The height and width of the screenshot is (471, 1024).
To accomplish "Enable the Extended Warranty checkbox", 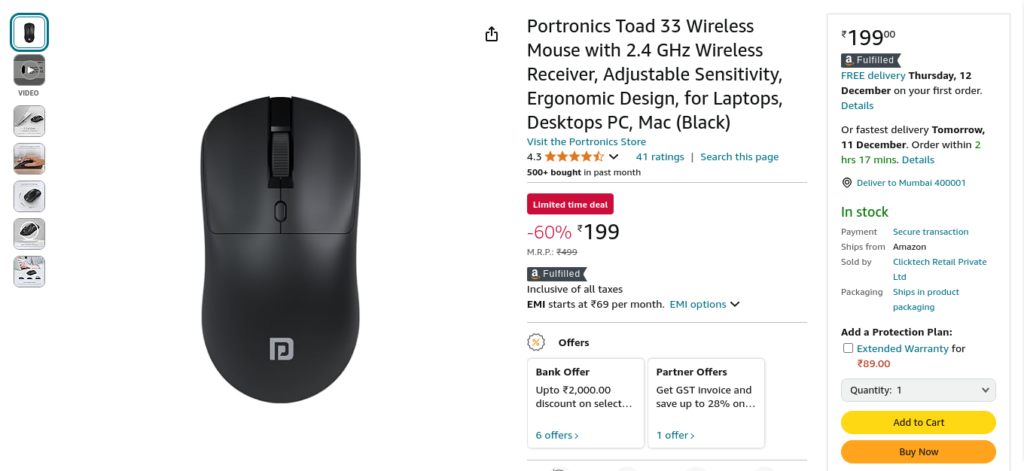I will point(848,348).
